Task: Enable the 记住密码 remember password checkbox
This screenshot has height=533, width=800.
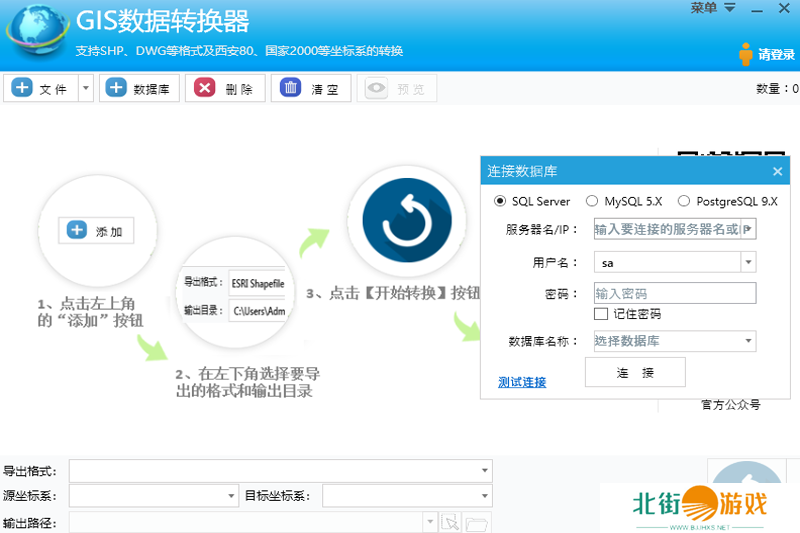Action: pyautogui.click(x=601, y=314)
